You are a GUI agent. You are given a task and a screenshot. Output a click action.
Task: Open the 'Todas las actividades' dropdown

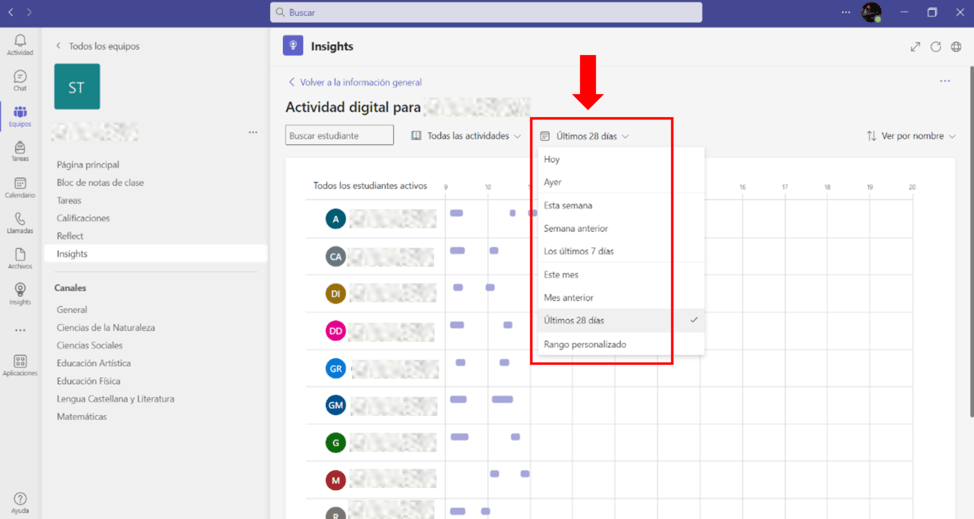tap(466, 136)
